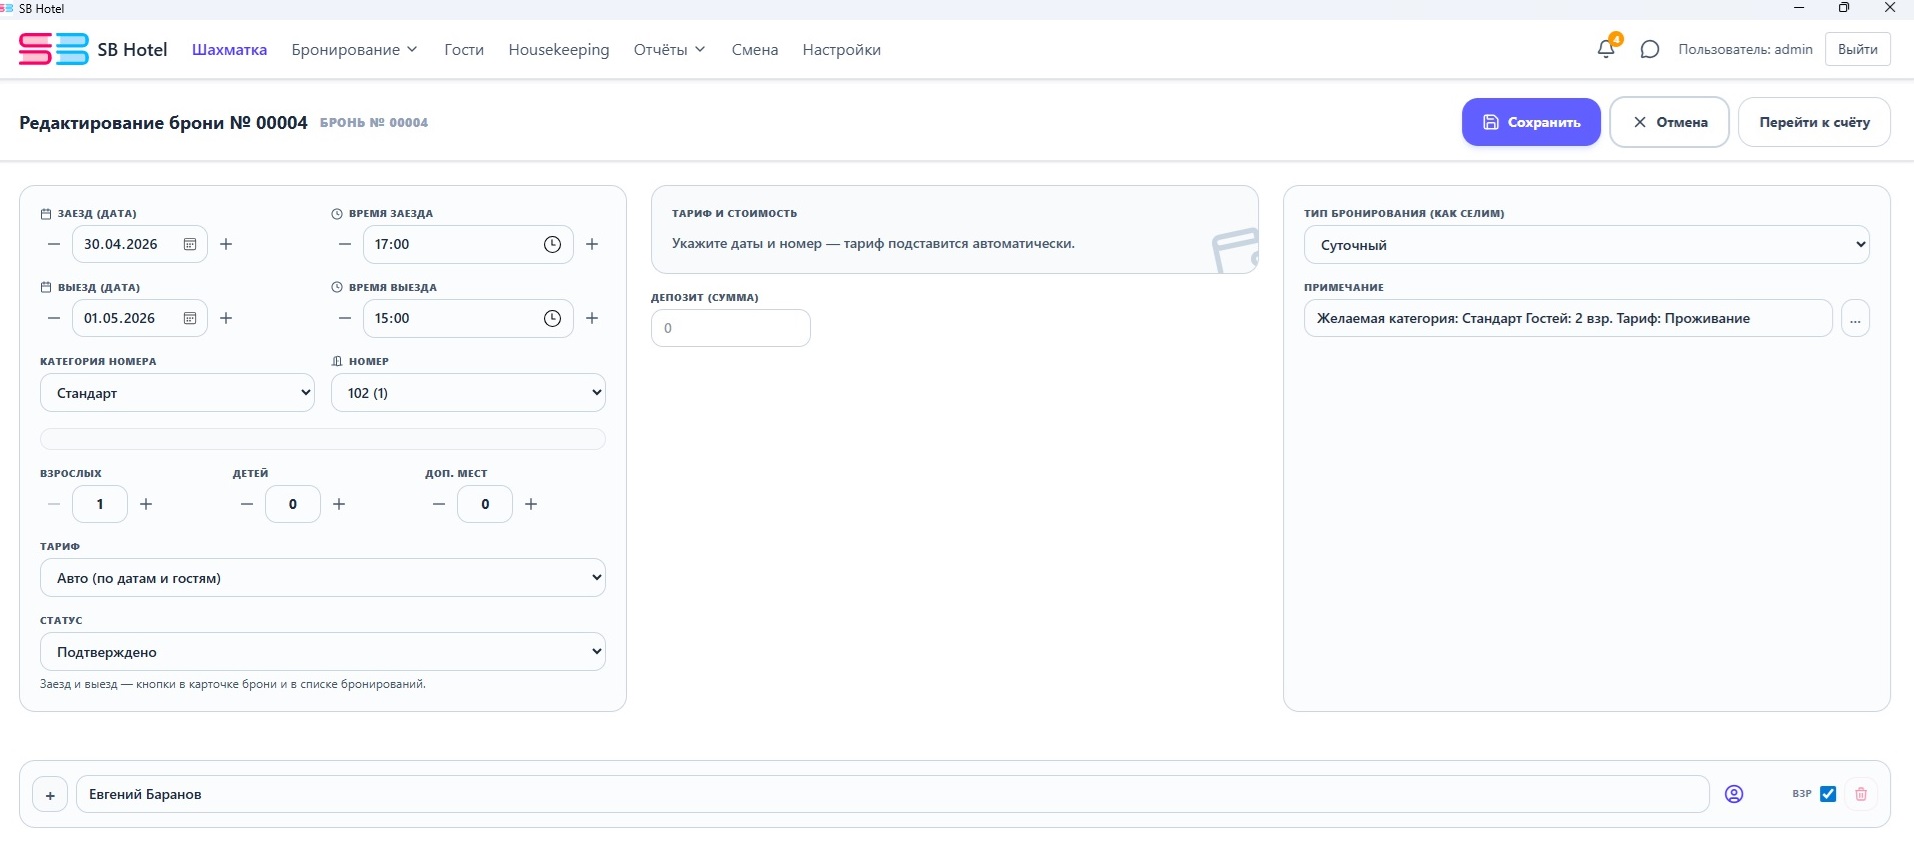Screen dimensions: 1914x849
Task: Open the Гости section
Action: tap(464, 49)
